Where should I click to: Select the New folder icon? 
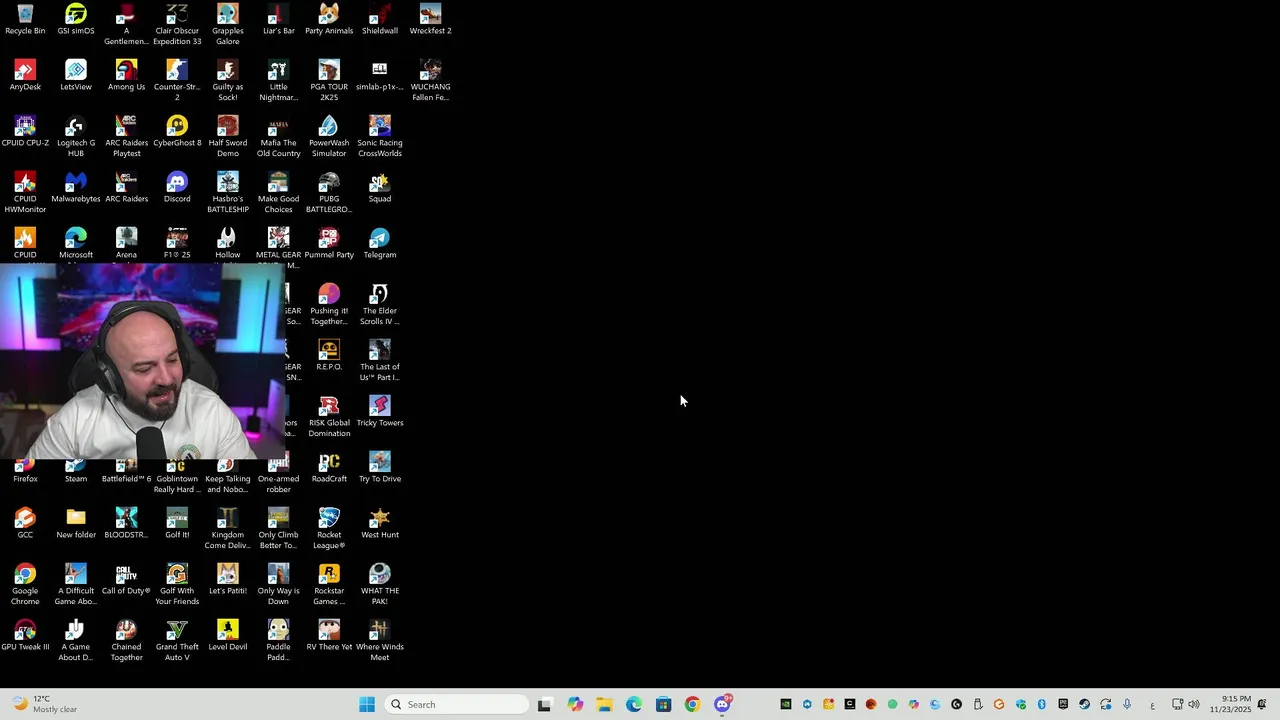pyautogui.click(x=76, y=523)
